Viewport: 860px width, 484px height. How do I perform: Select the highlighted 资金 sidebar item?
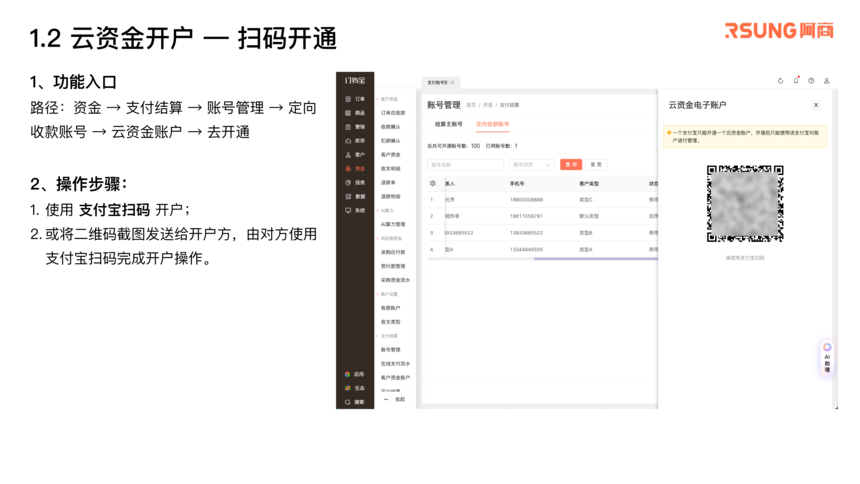355,169
